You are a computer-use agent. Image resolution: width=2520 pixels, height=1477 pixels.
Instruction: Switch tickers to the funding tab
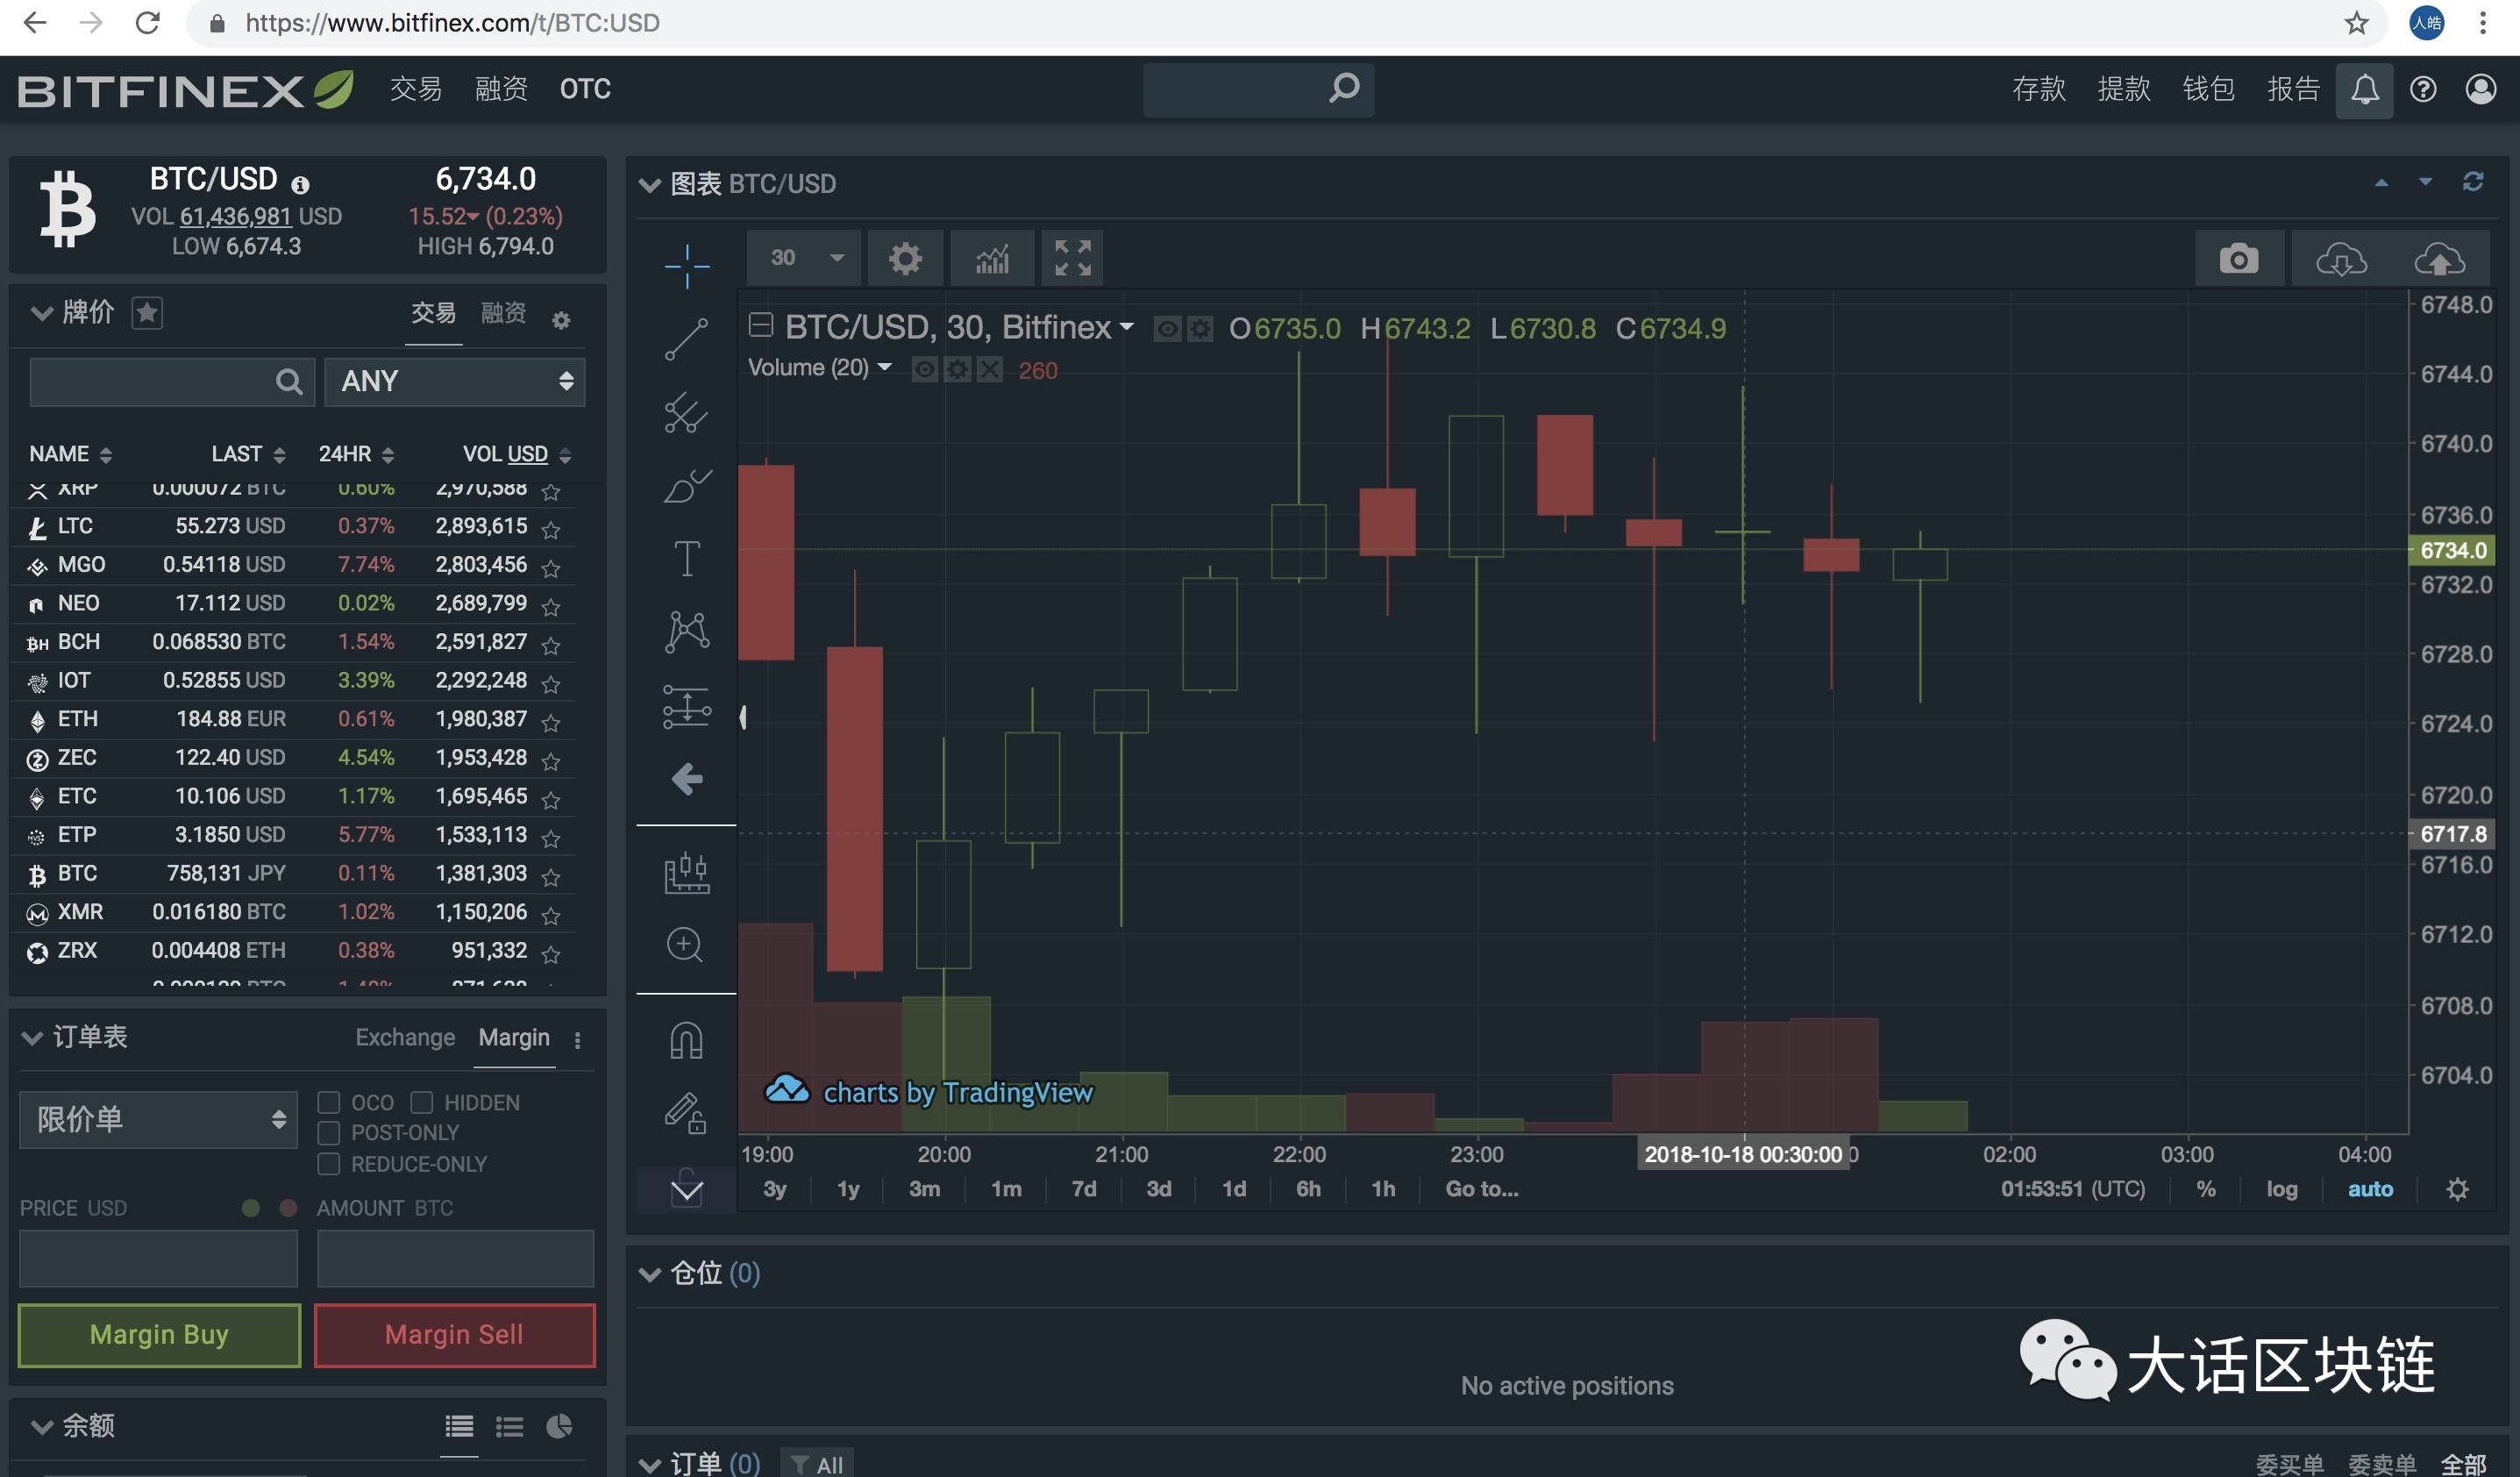point(503,313)
